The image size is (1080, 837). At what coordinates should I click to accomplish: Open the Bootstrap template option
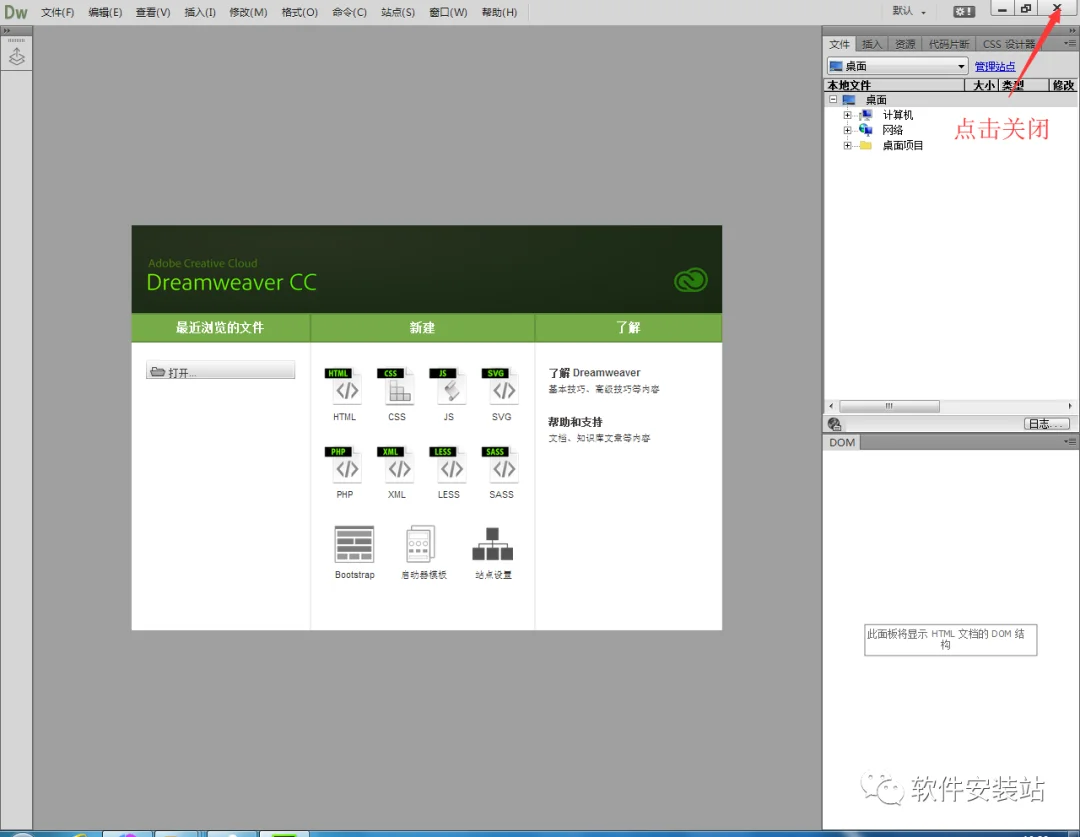coord(355,552)
